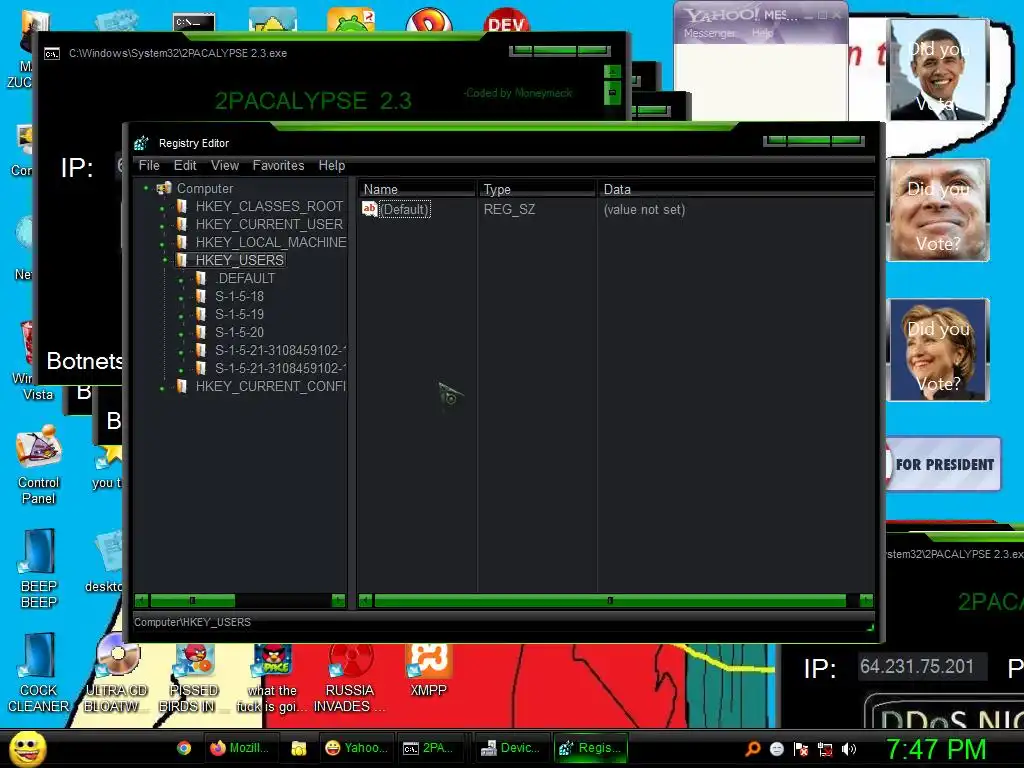
Task: Click the values pane horizontal scrollbar thumb
Action: tap(610, 600)
